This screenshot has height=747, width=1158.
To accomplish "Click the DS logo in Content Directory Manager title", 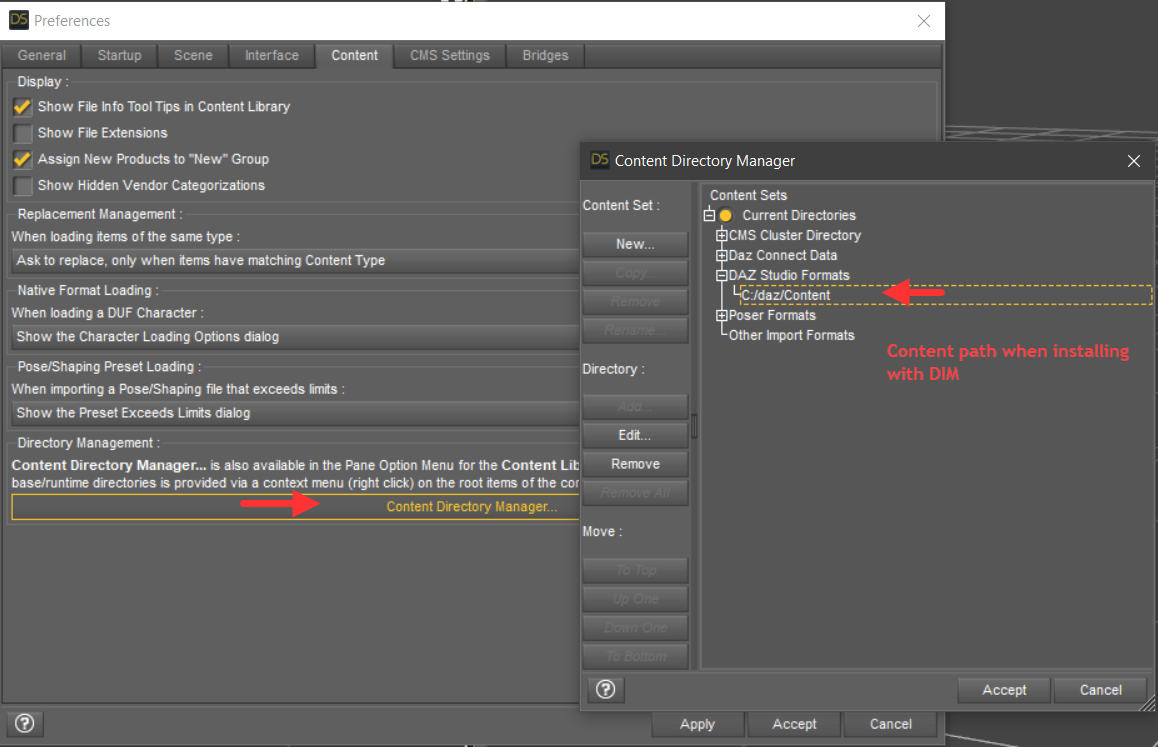I will [x=600, y=160].
